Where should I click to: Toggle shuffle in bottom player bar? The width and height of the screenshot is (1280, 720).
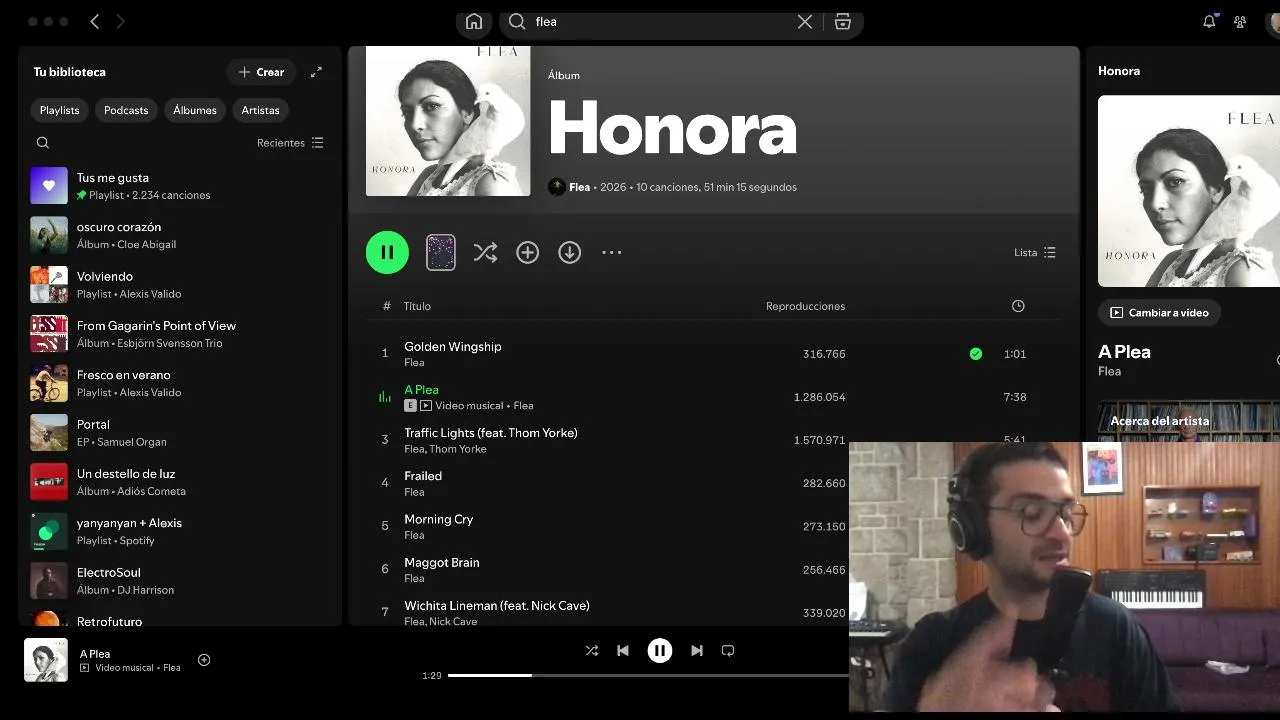click(592, 651)
